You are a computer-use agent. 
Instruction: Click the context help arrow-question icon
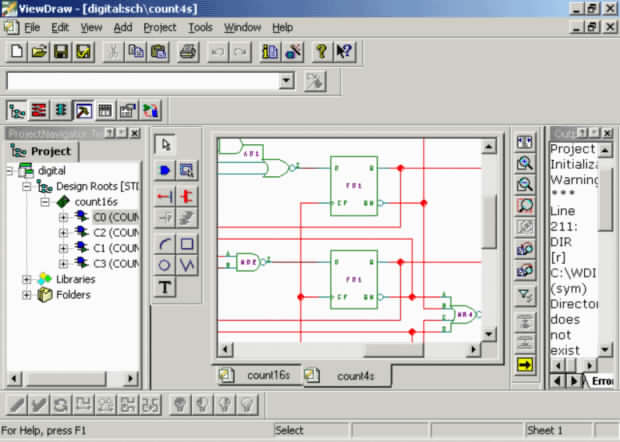tap(344, 52)
